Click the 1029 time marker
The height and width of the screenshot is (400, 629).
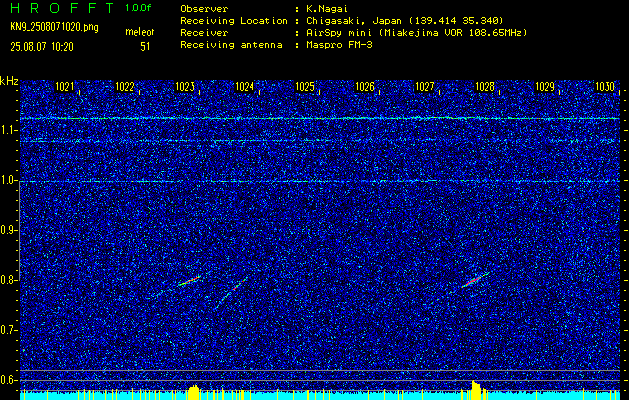pos(545,87)
